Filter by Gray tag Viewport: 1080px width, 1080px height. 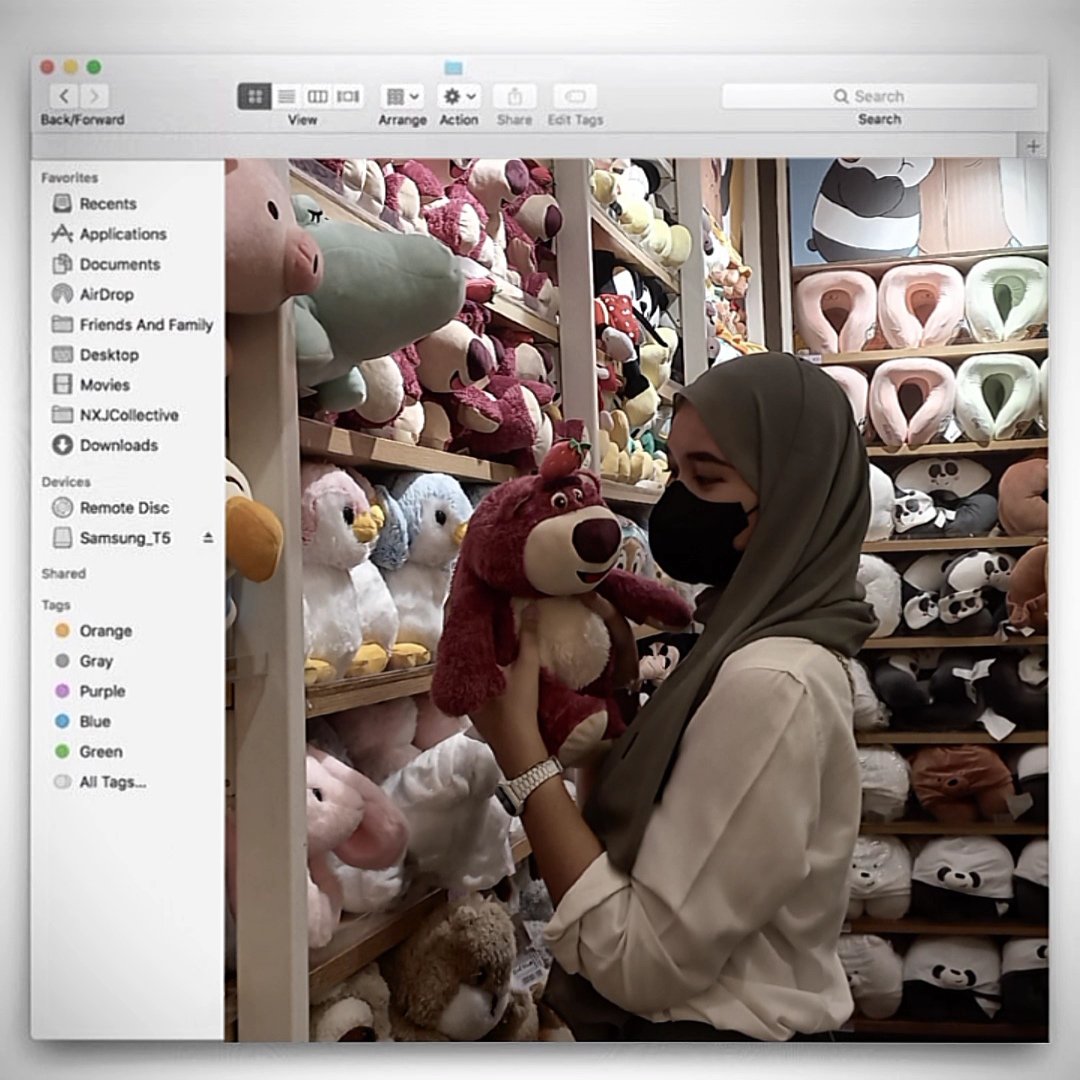[83, 661]
